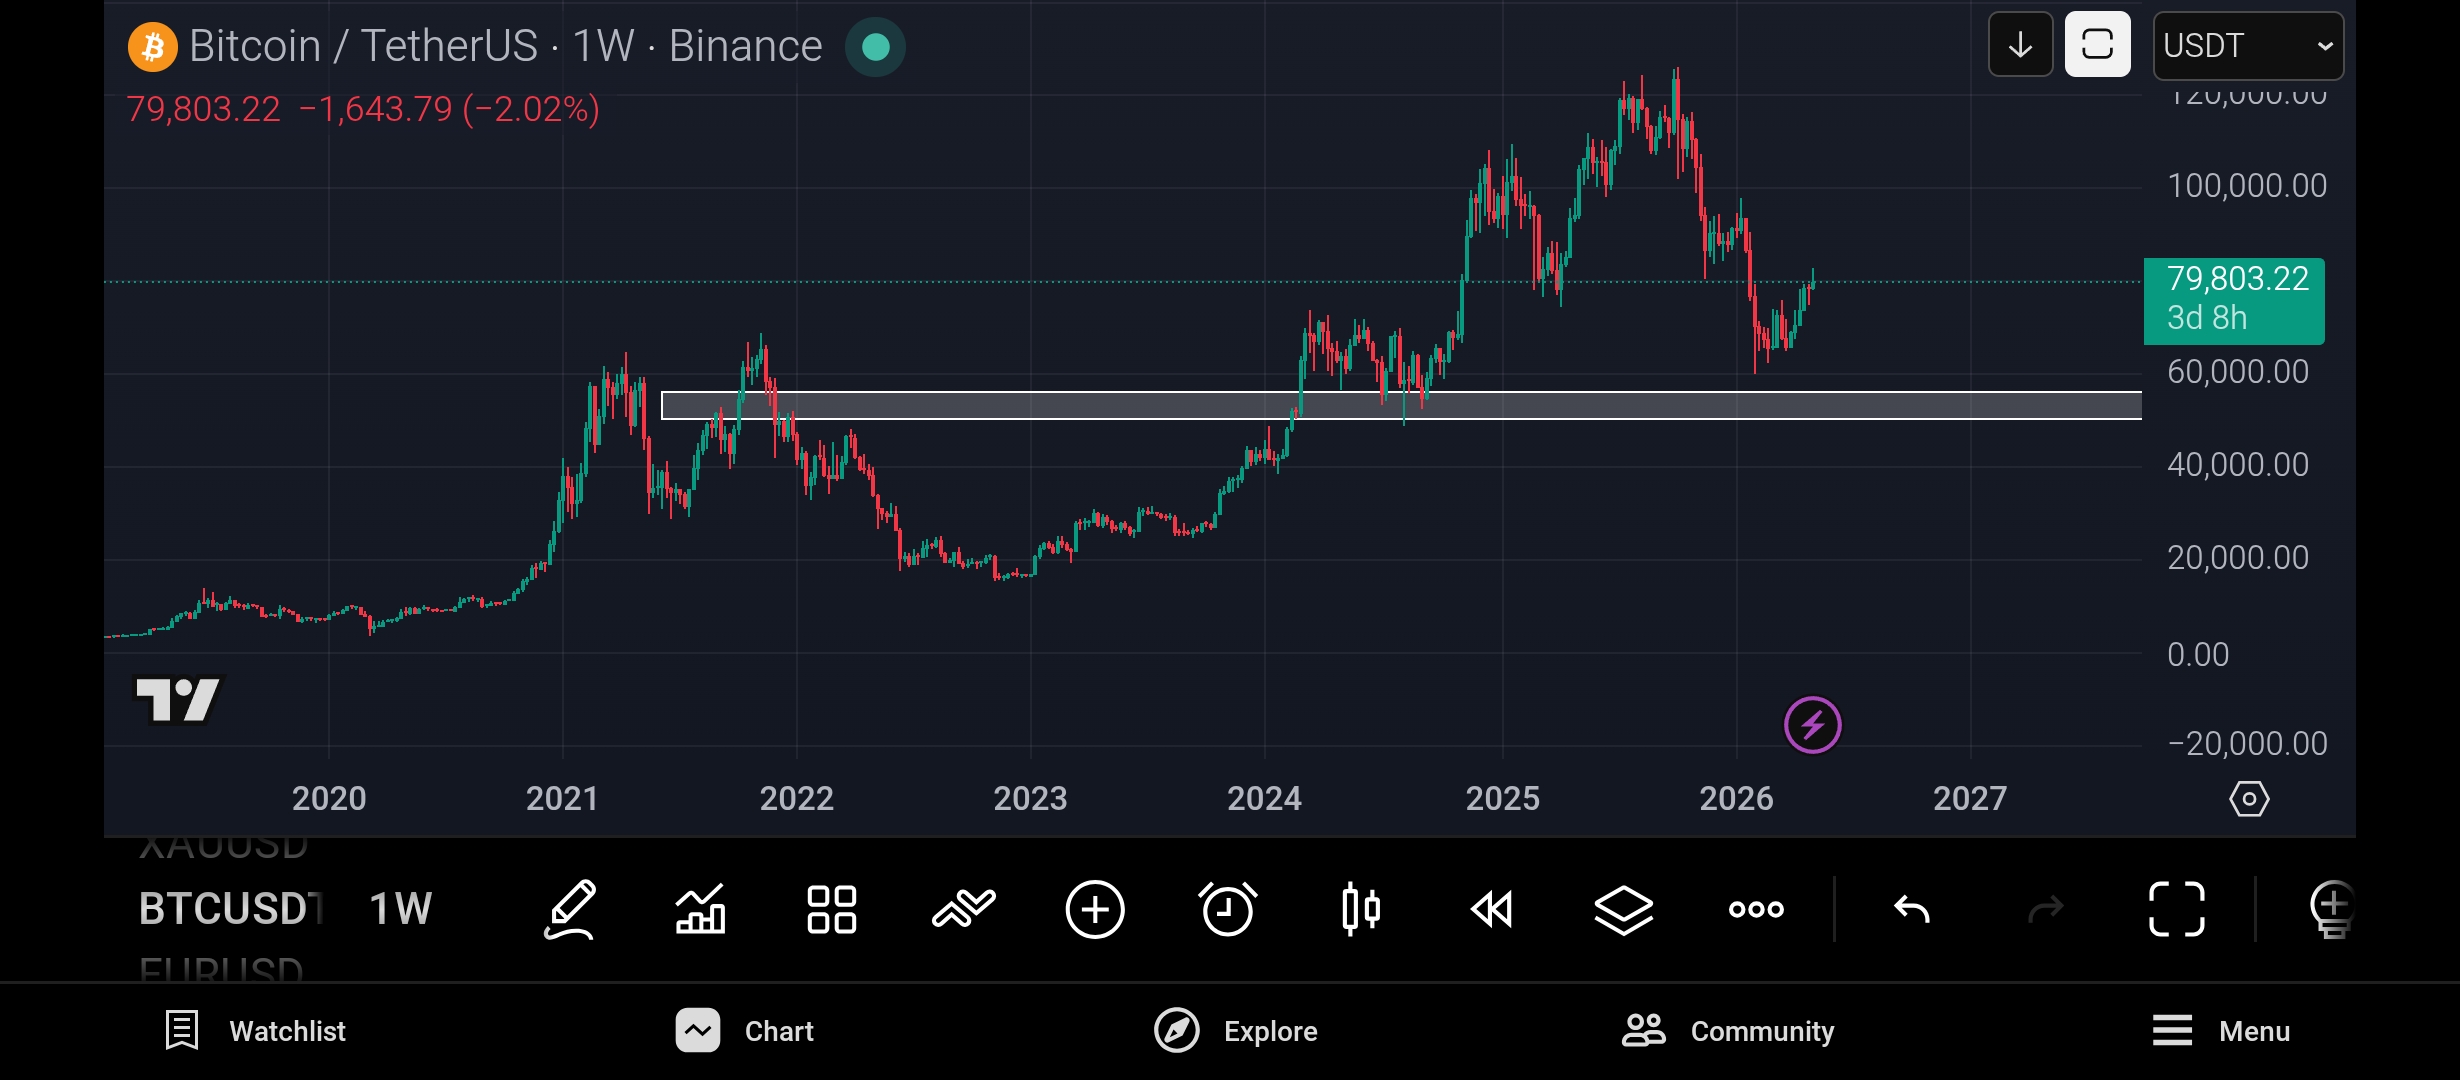The width and height of the screenshot is (2460, 1080).
Task: Start bar replay with the rewind icon
Action: click(1492, 910)
